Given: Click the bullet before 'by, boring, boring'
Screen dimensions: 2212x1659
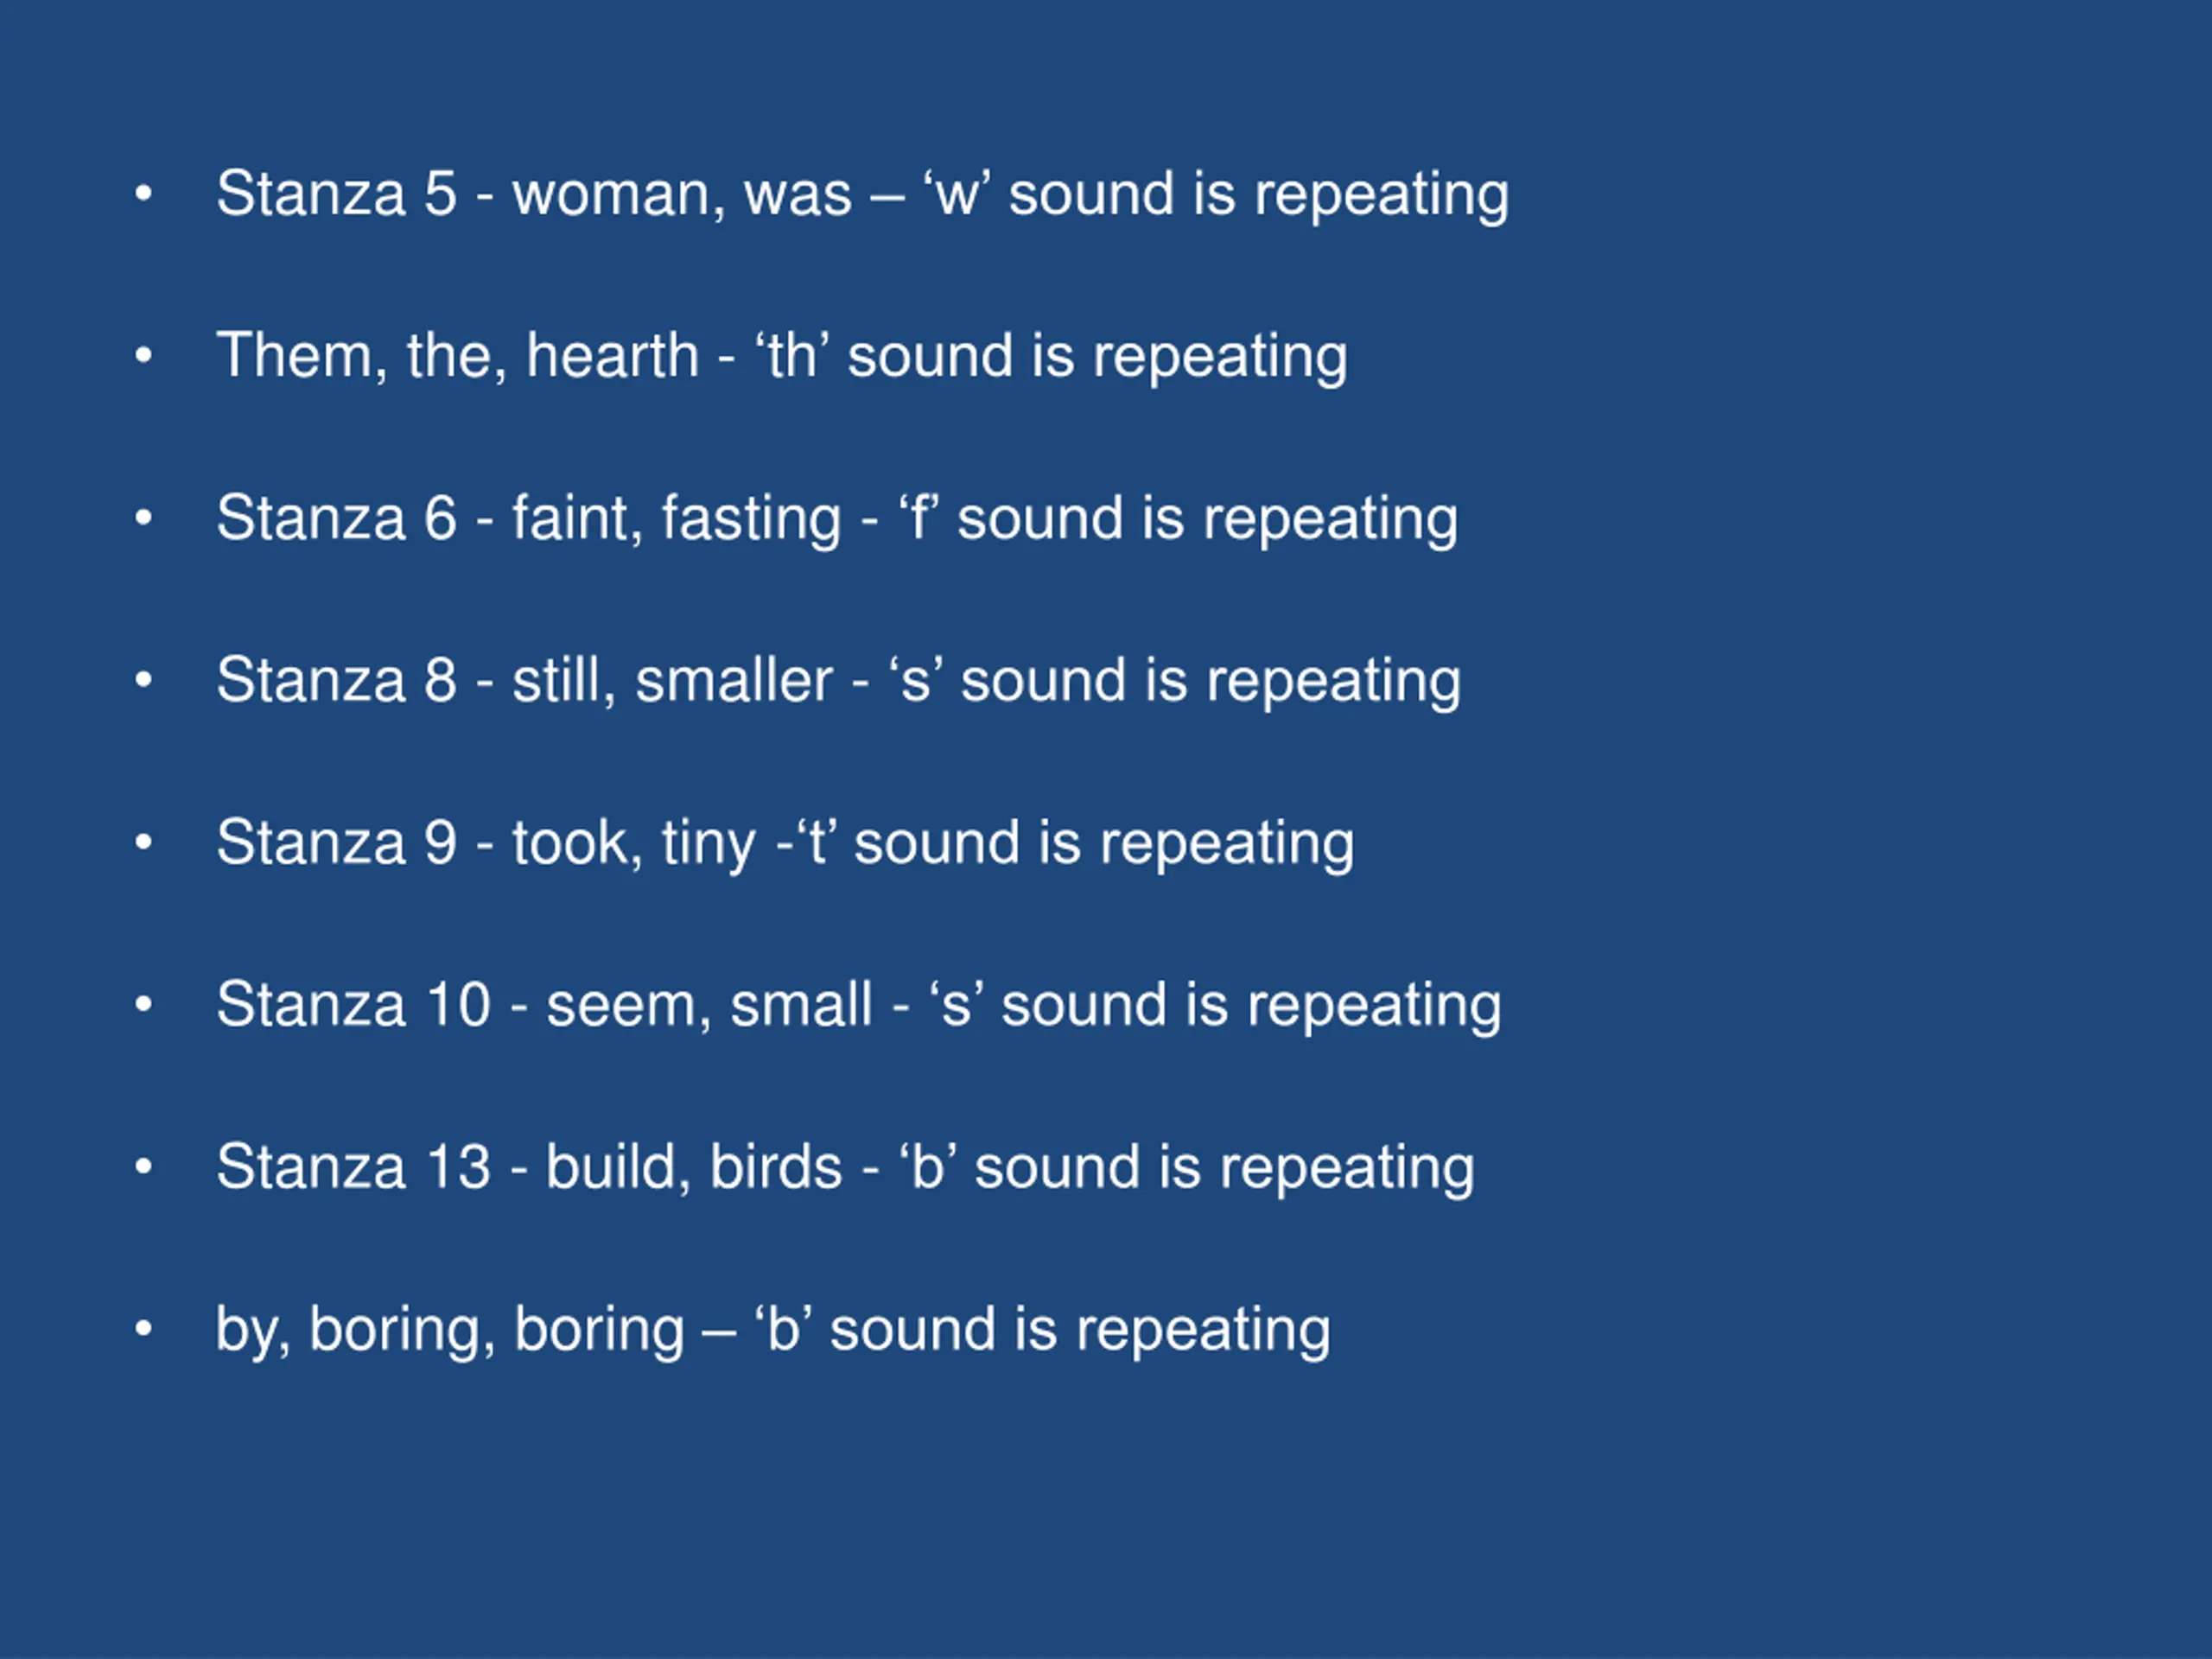Looking at the screenshot, I should tap(144, 1329).
